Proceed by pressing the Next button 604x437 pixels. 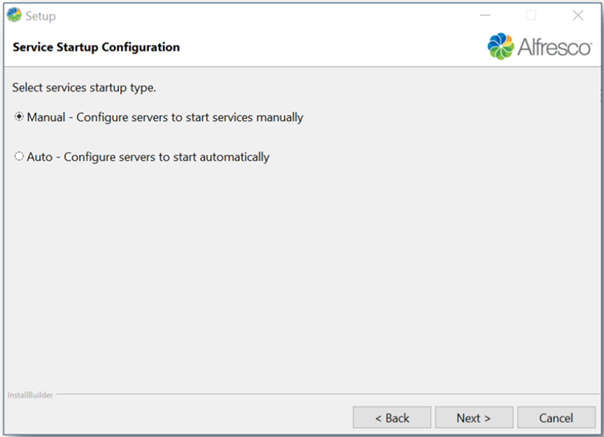coord(474,417)
